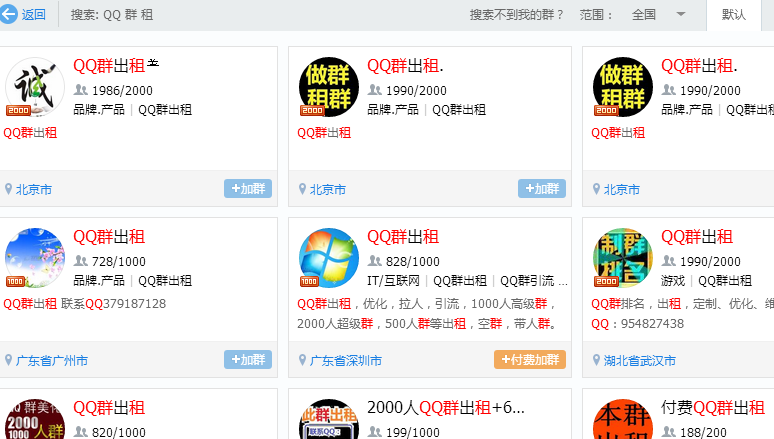Click member count icon next to 1986/2000

tap(80, 90)
